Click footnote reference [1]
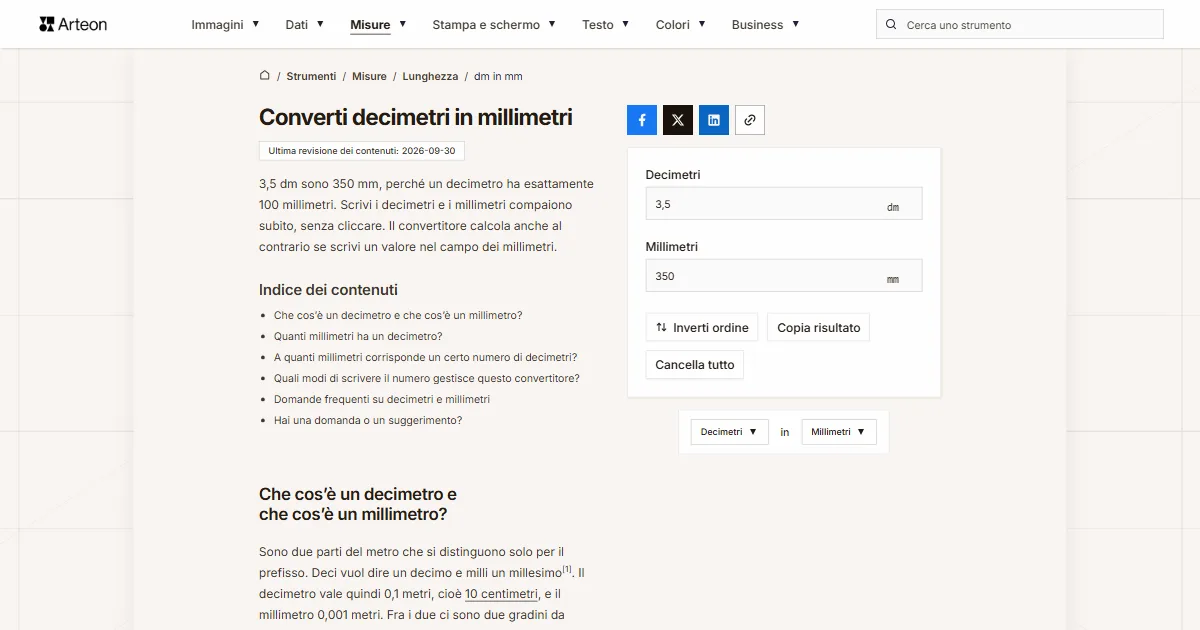Image resolution: width=1200 pixels, height=630 pixels. click(567, 569)
